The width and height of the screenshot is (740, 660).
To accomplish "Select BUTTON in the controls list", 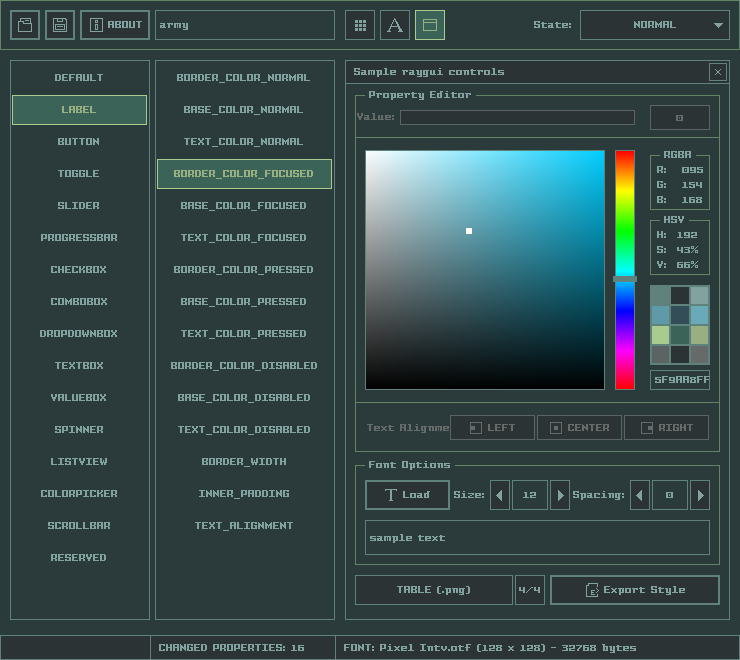I will (79, 142).
